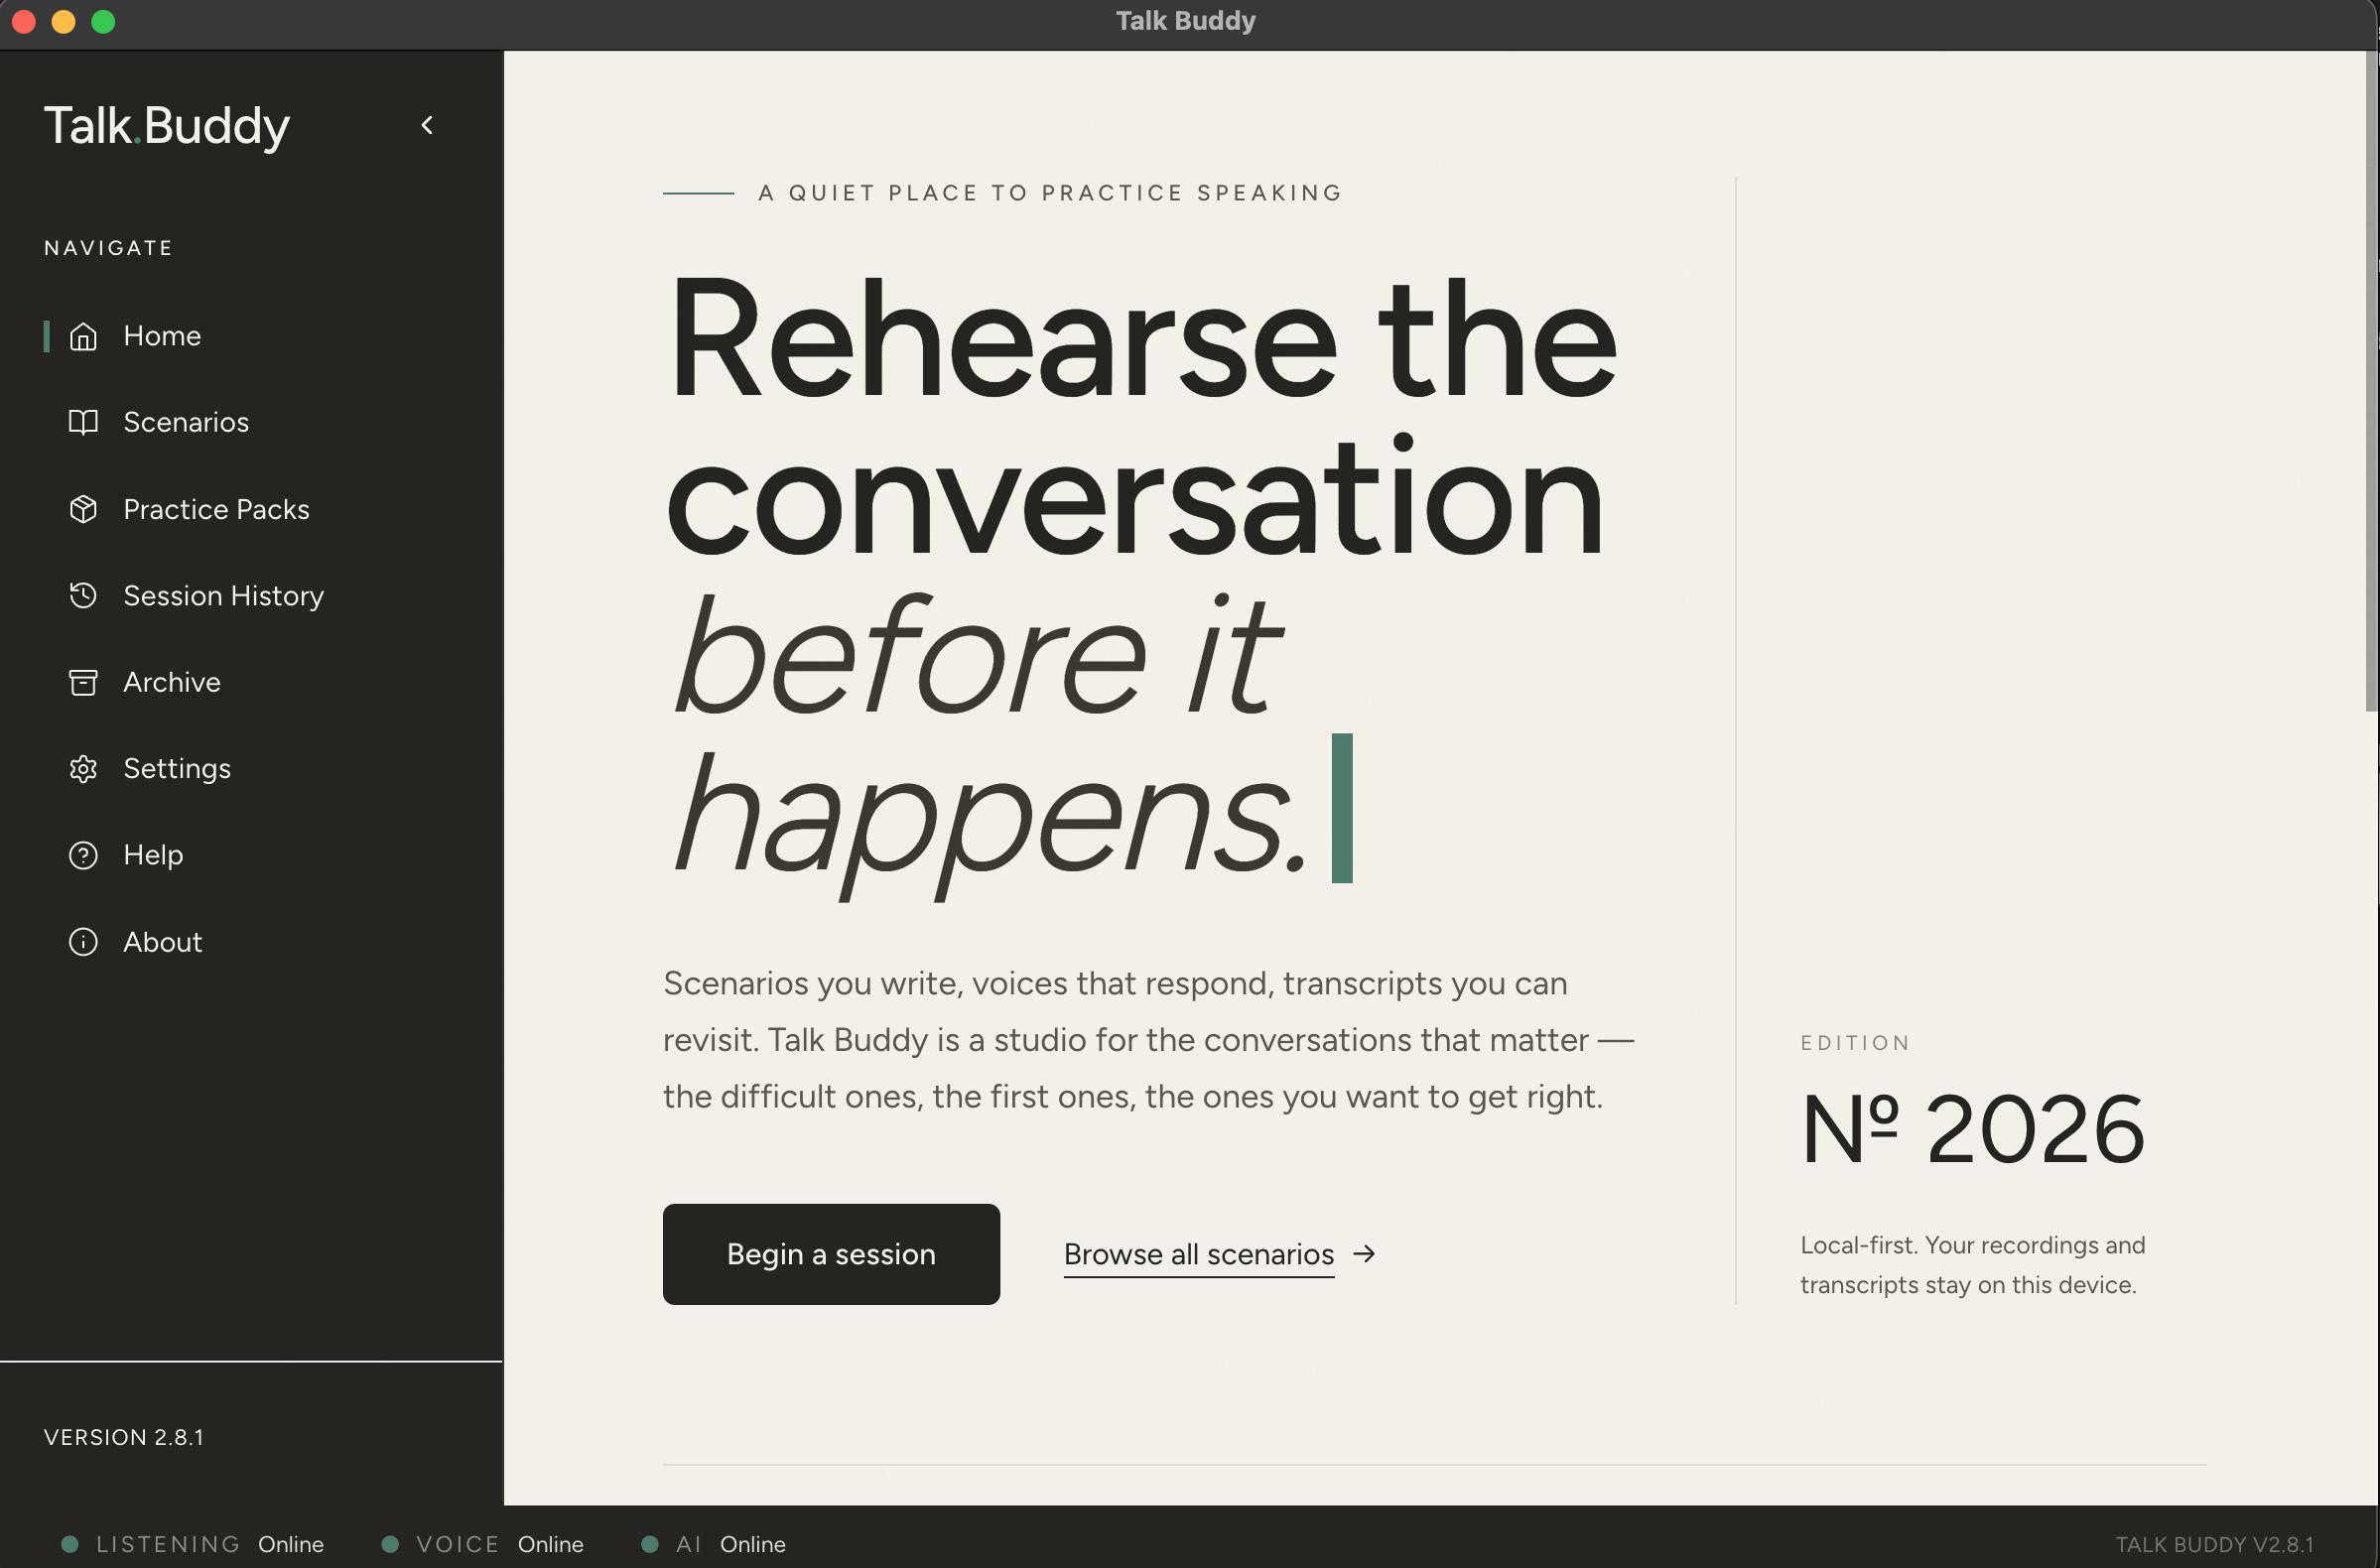Select the Scenarios navigation entry
Screen dimensions: 2380x1568
[x=186, y=422]
